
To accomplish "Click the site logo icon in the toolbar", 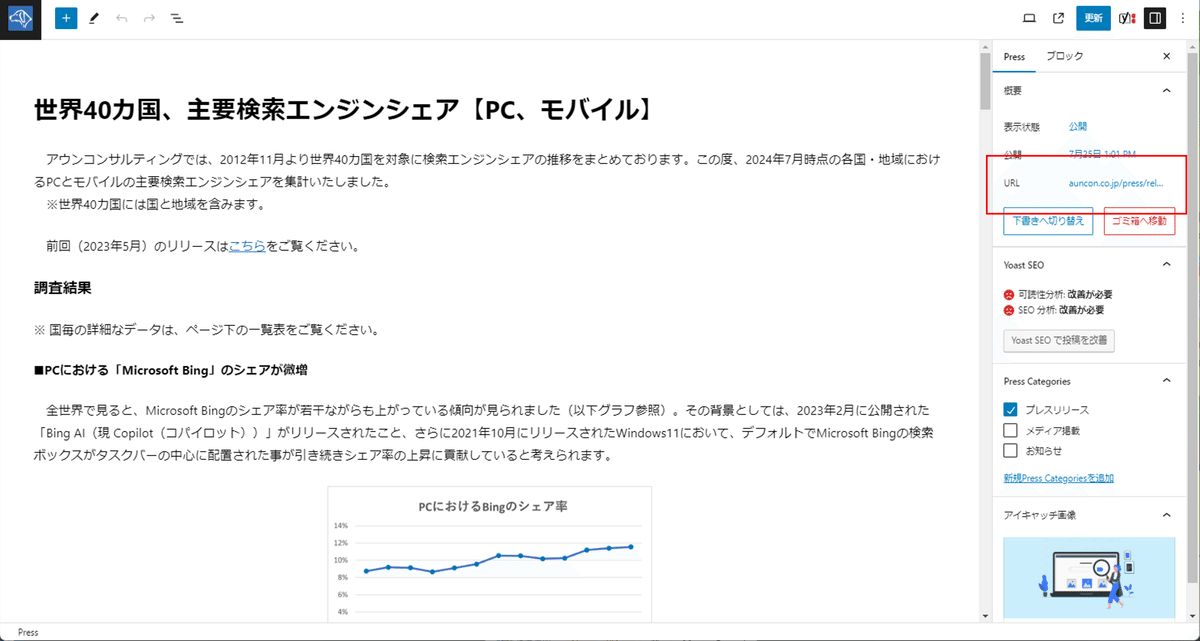I will pyautogui.click(x=20, y=19).
